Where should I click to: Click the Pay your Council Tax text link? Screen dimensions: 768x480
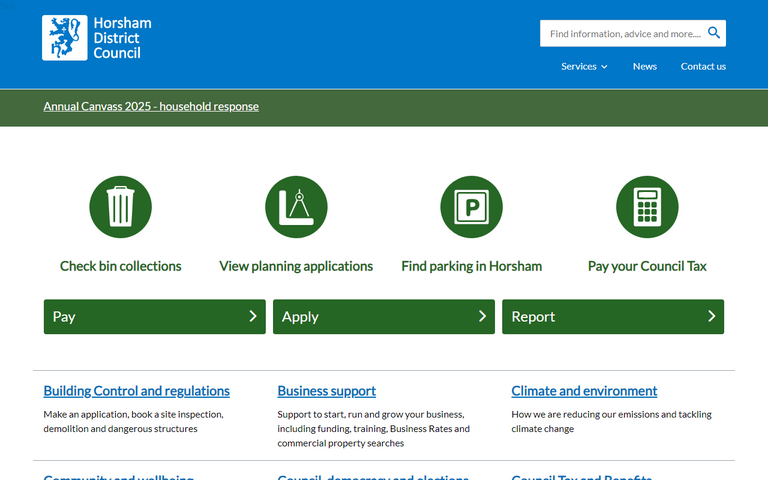pyautogui.click(x=647, y=266)
